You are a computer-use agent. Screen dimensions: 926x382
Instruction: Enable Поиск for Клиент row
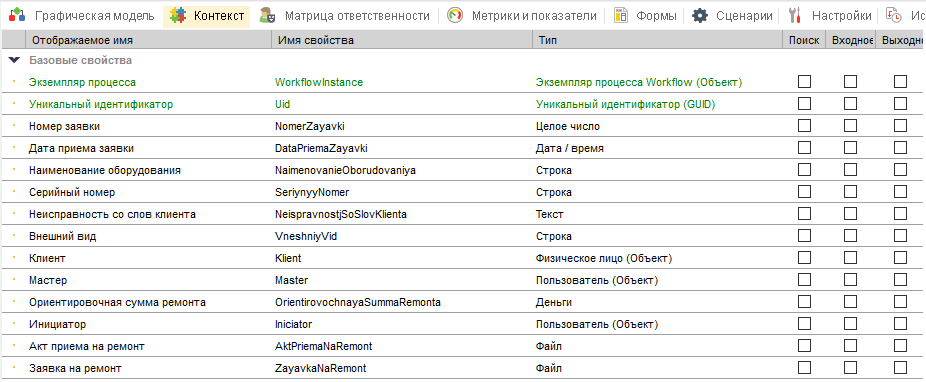pos(804,257)
